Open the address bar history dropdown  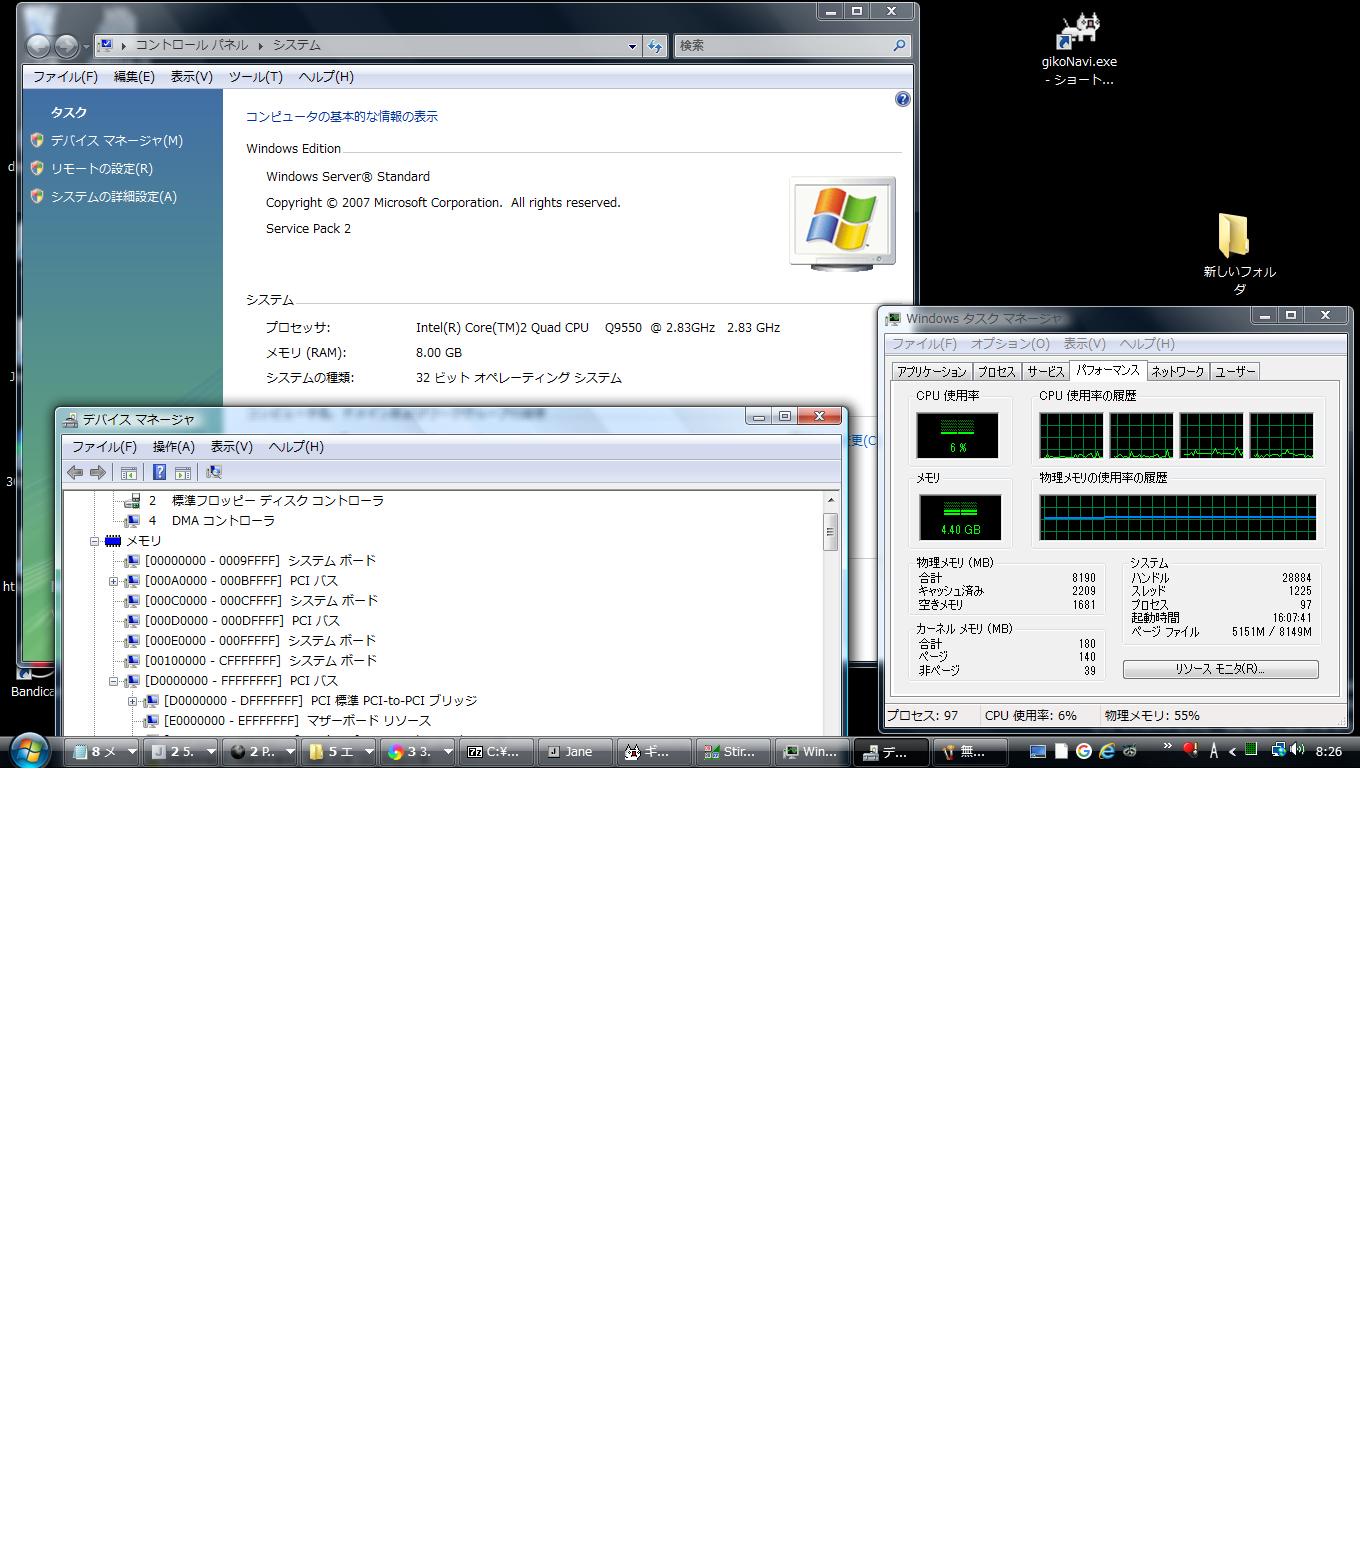pyautogui.click(x=631, y=46)
